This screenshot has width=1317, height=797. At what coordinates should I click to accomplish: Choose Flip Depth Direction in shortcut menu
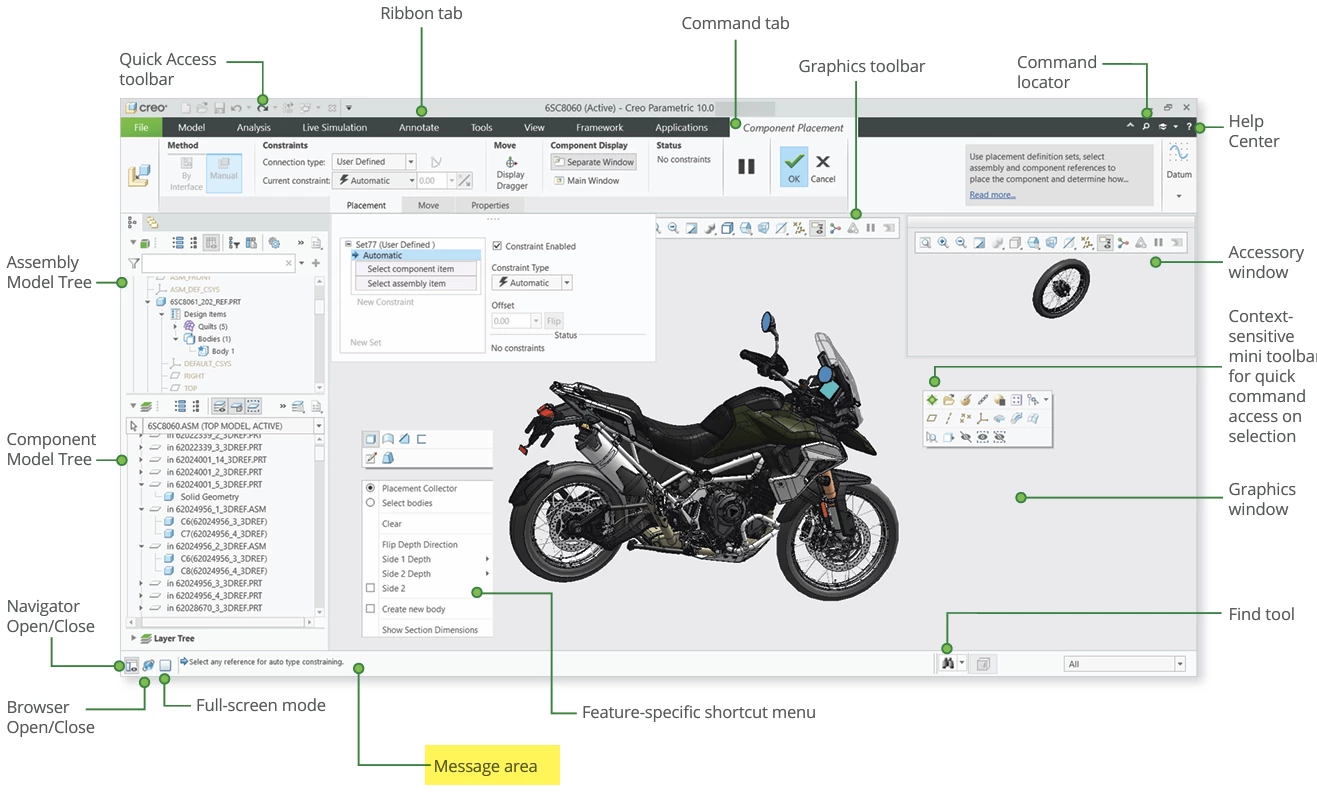(x=420, y=545)
